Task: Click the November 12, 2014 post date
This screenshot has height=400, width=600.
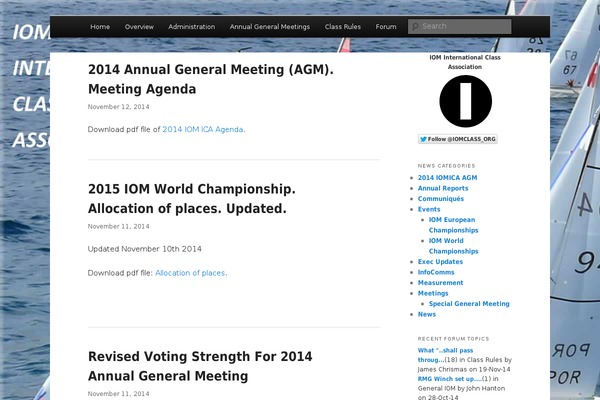Action: [x=119, y=107]
